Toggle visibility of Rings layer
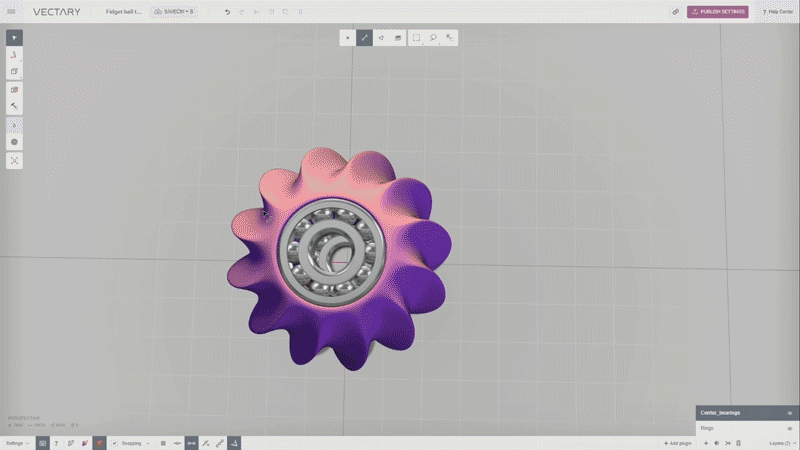Screen dimensions: 800x450 tap(789, 428)
